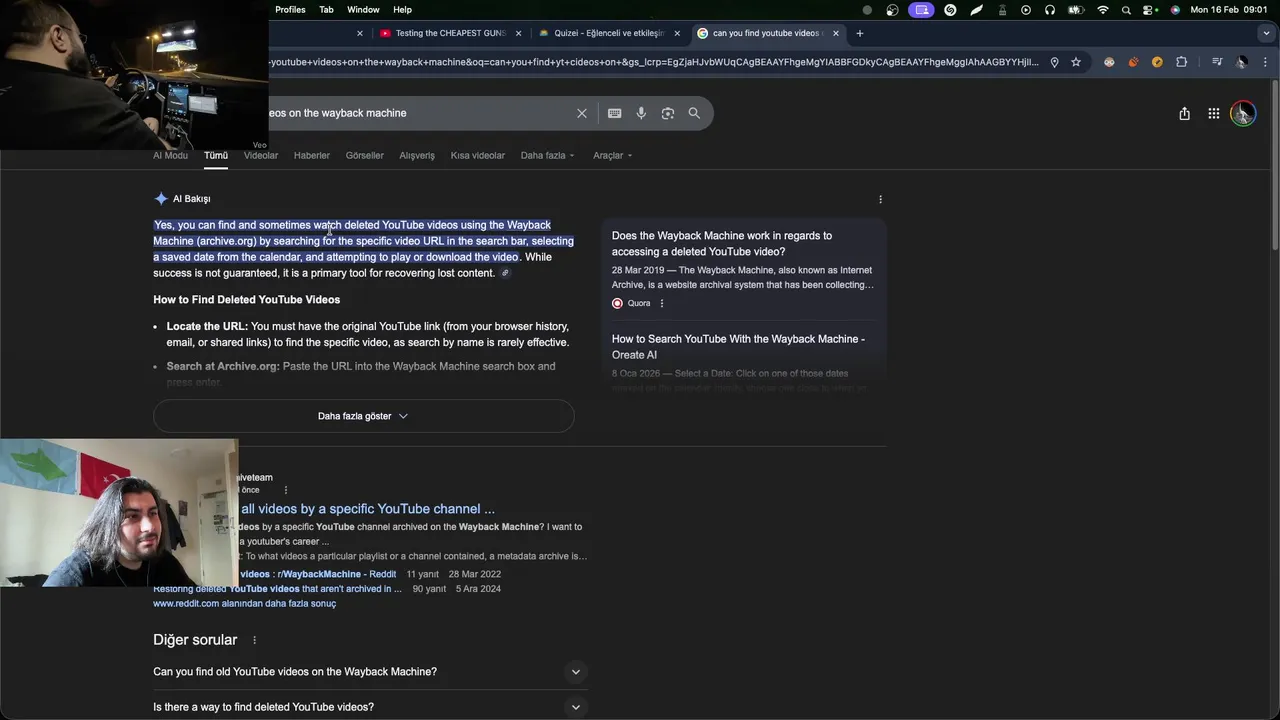This screenshot has height=720, width=1280.
Task: Open the 'r/WaybackMachine - Reddit' sublink
Action: [x=318, y=575]
